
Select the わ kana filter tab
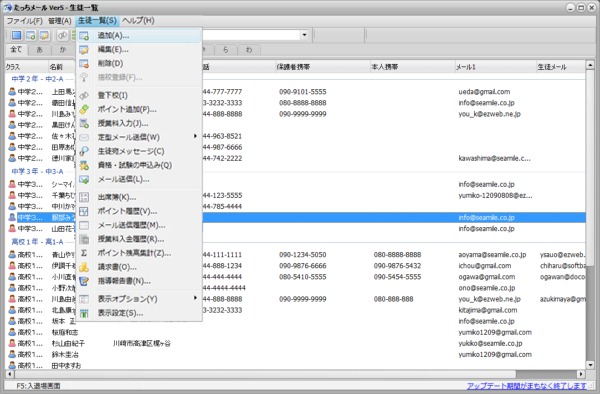click(x=249, y=50)
